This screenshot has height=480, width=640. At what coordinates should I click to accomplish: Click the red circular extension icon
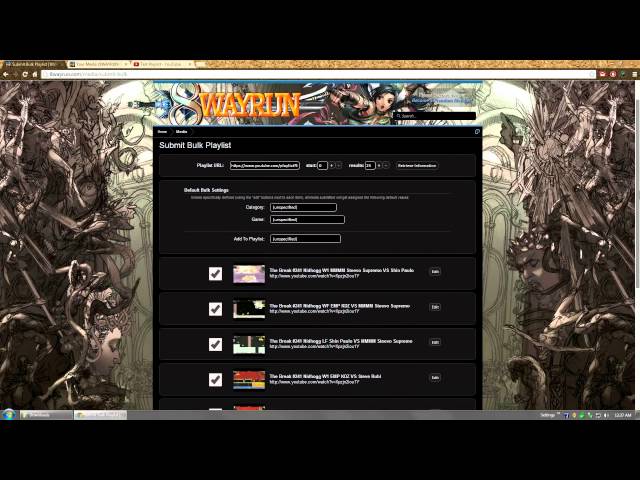[613, 74]
